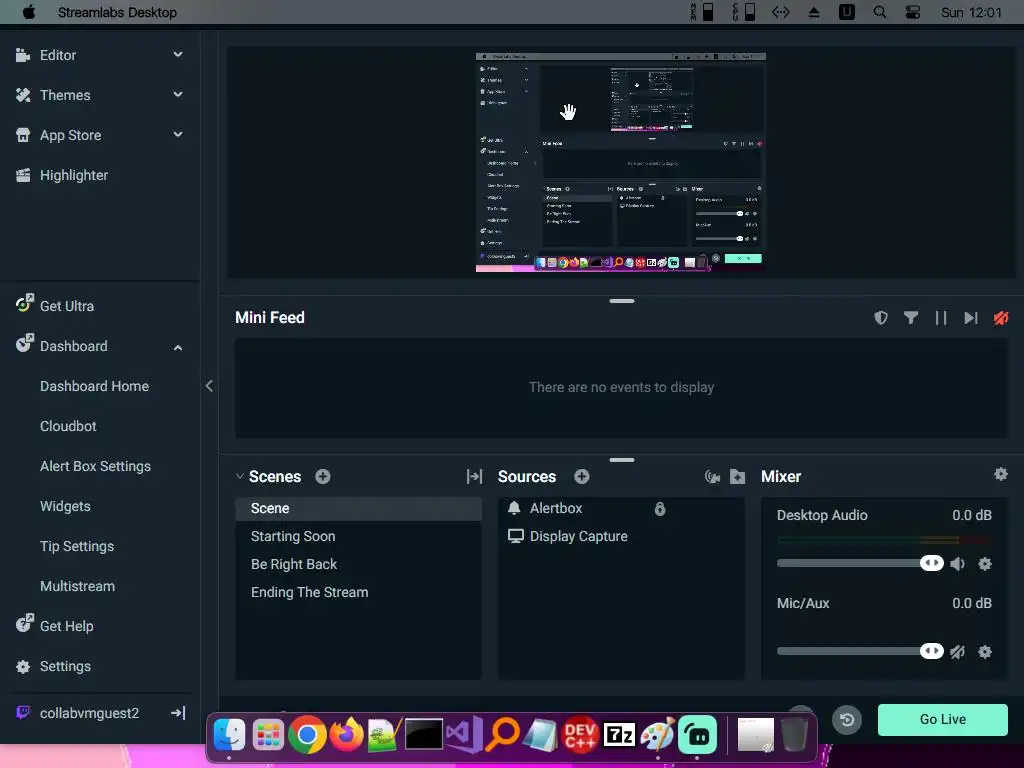
Task: Launch Firefox from the dock
Action: tap(346, 735)
